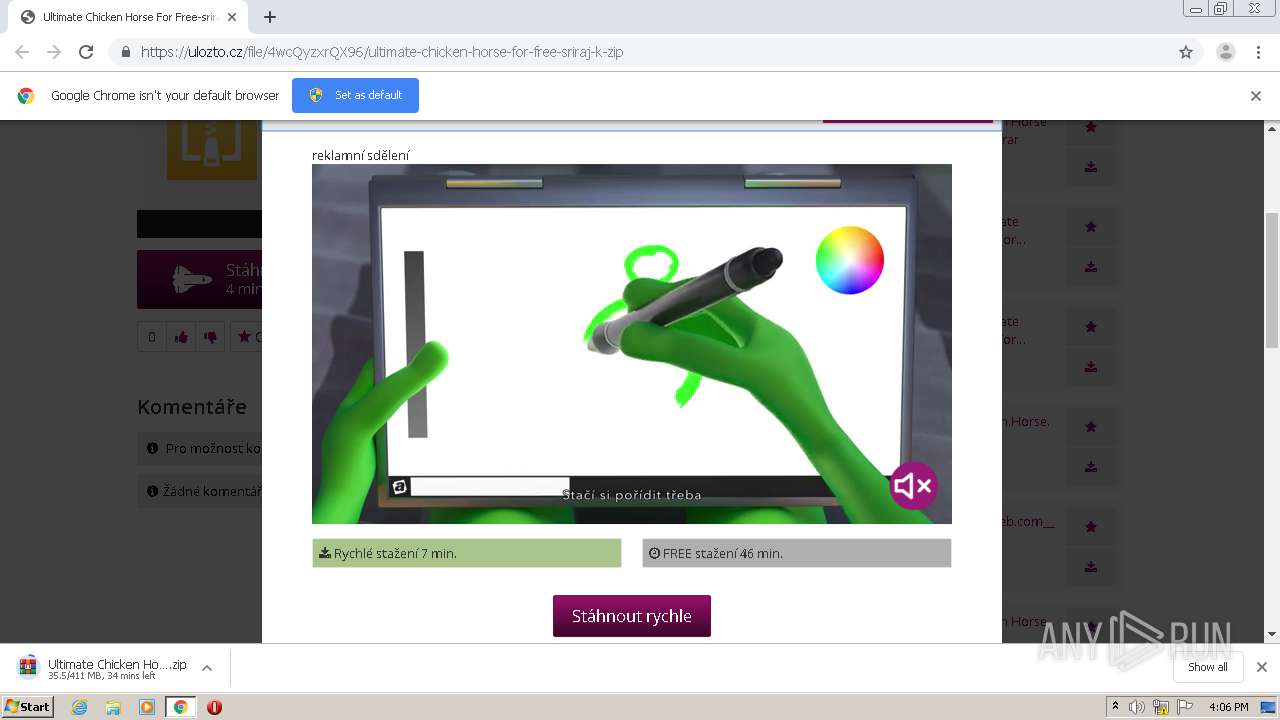
Task: Open Chrome profile avatar menu
Action: click(1225, 52)
